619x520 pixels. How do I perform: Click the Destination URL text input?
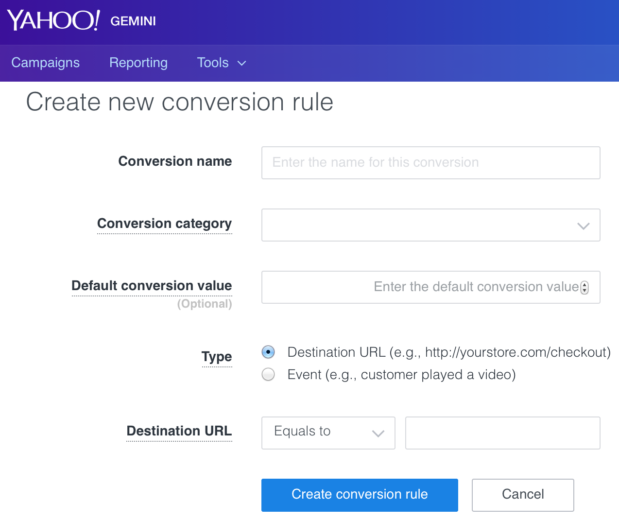pos(503,433)
